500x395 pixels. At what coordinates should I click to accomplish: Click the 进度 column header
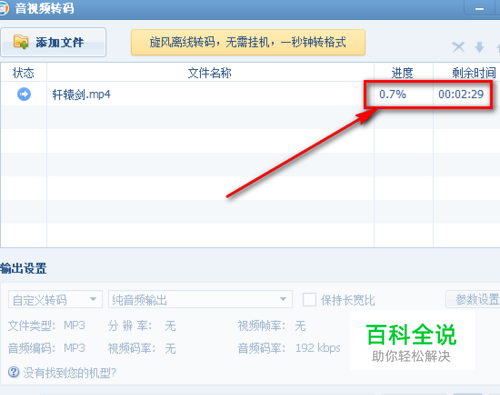[403, 73]
